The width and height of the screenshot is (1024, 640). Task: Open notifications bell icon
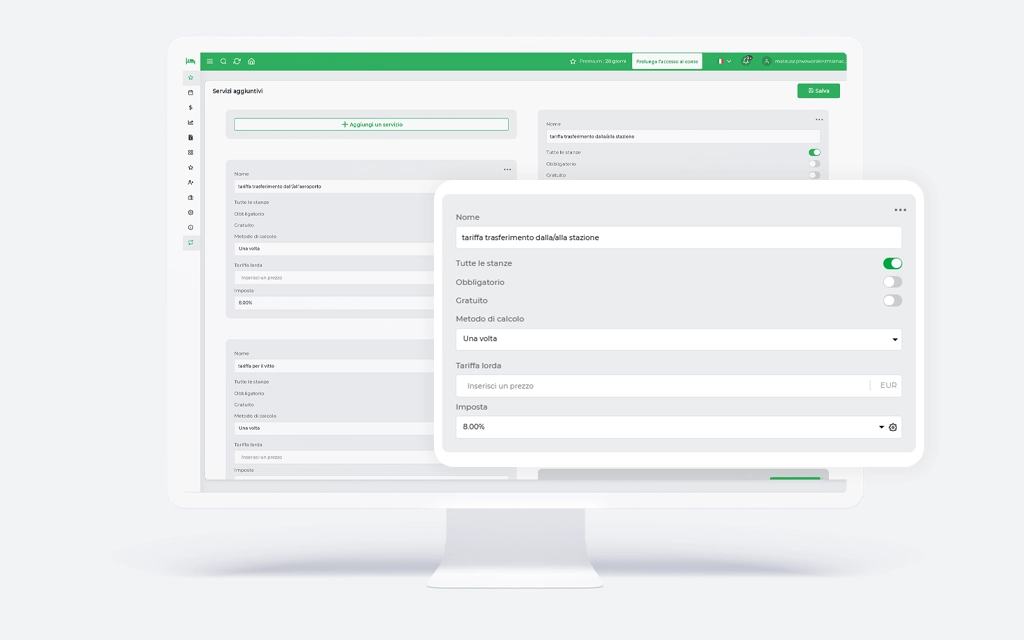point(747,61)
